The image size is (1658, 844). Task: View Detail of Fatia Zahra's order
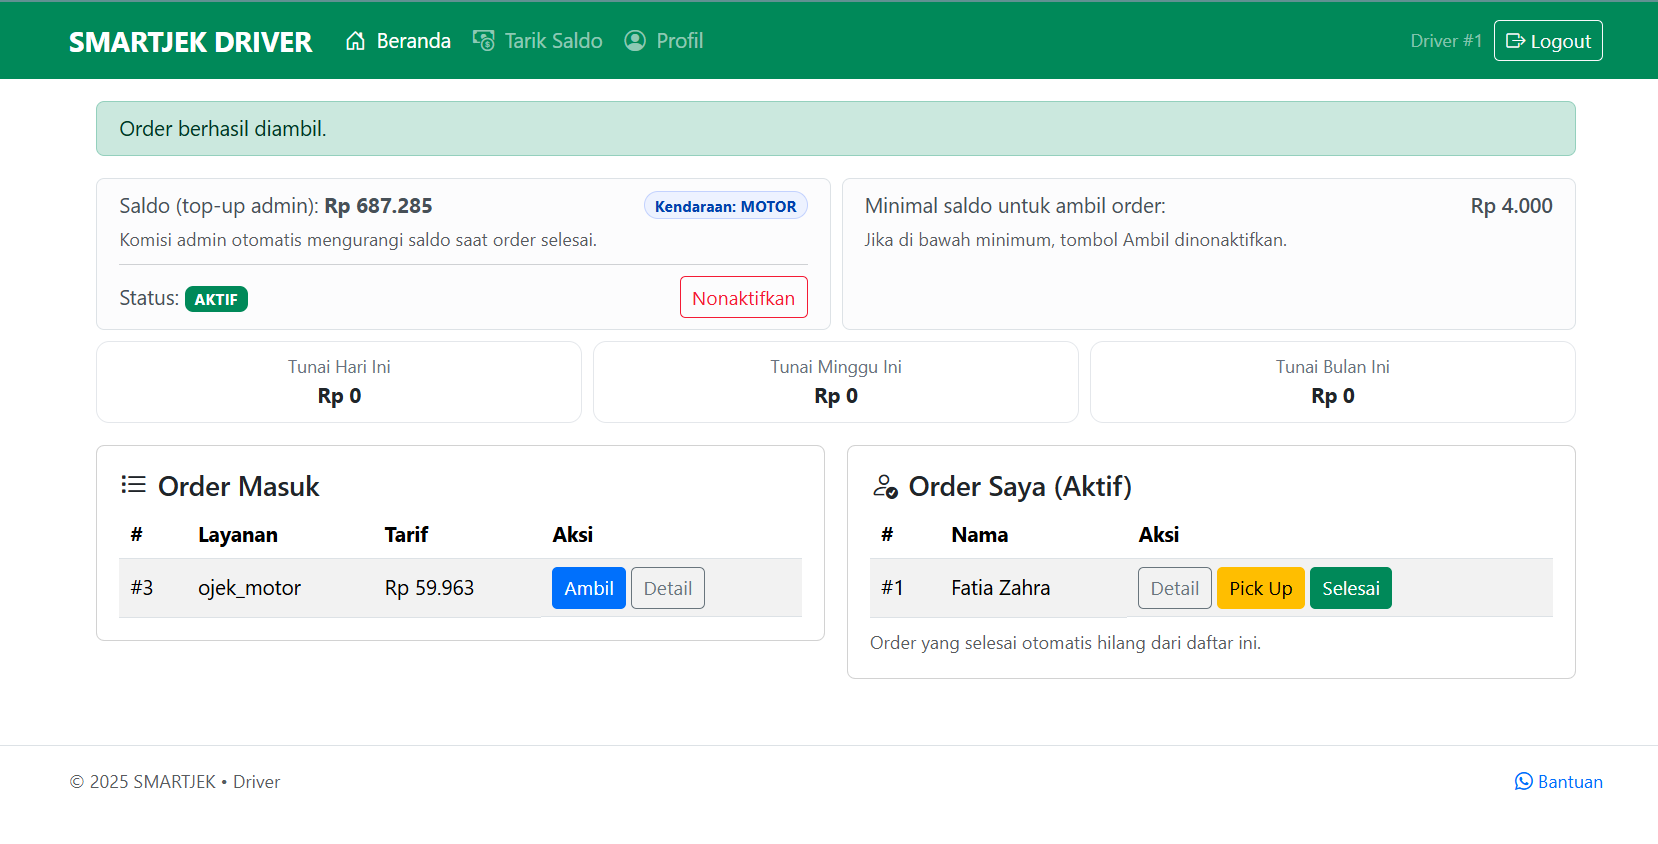pos(1174,588)
